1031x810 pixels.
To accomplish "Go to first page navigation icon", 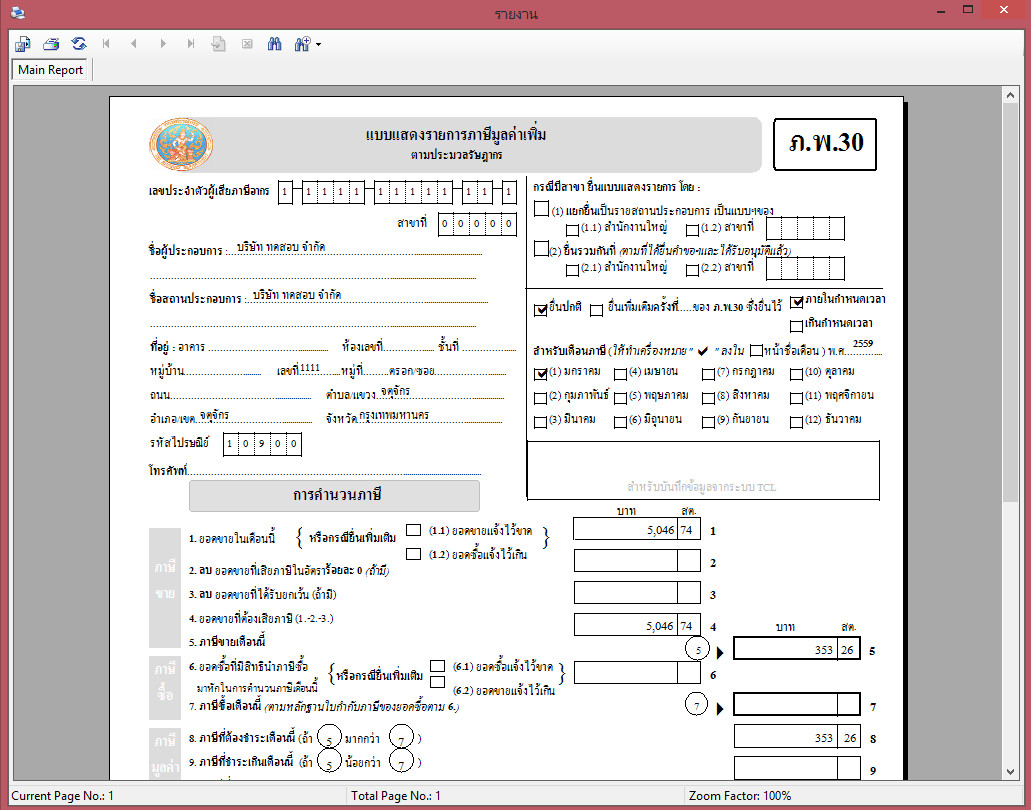I will (106, 44).
